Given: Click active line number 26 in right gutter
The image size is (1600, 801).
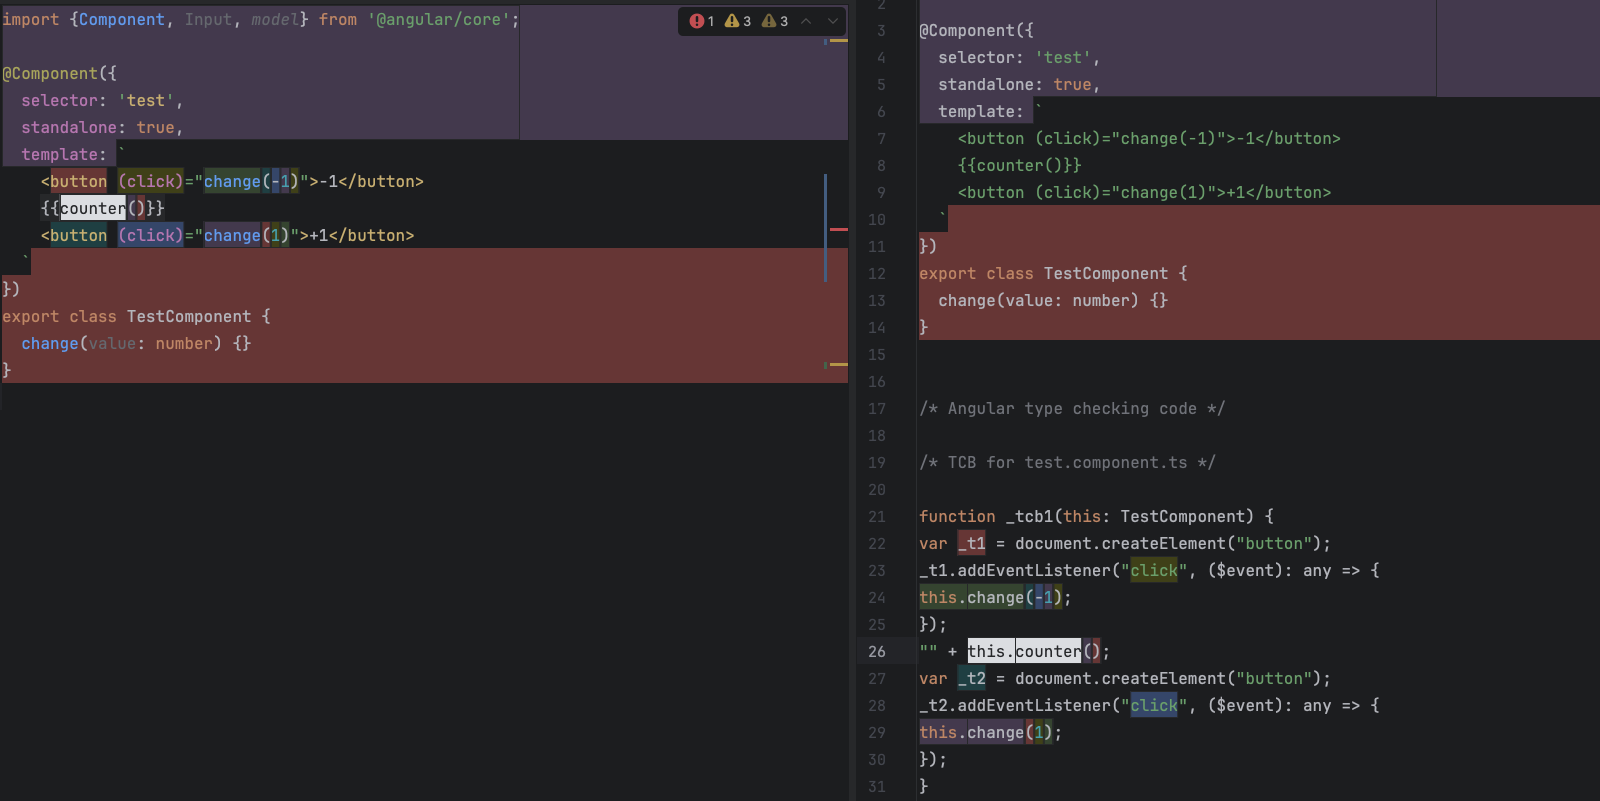Looking at the screenshot, I should point(877,651).
